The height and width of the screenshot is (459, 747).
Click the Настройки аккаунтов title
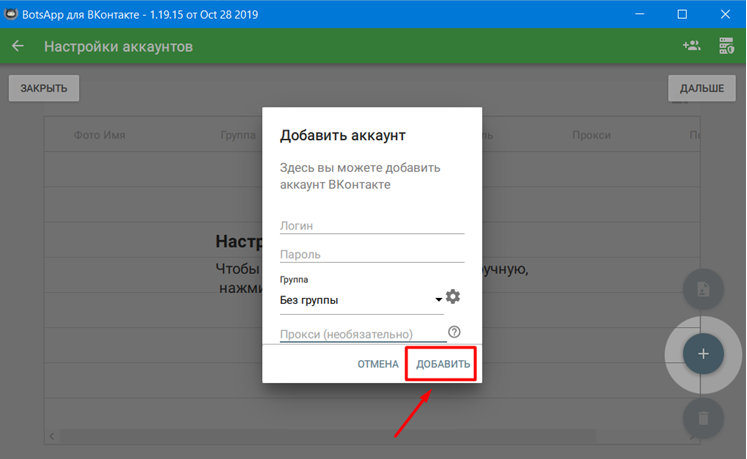click(119, 47)
